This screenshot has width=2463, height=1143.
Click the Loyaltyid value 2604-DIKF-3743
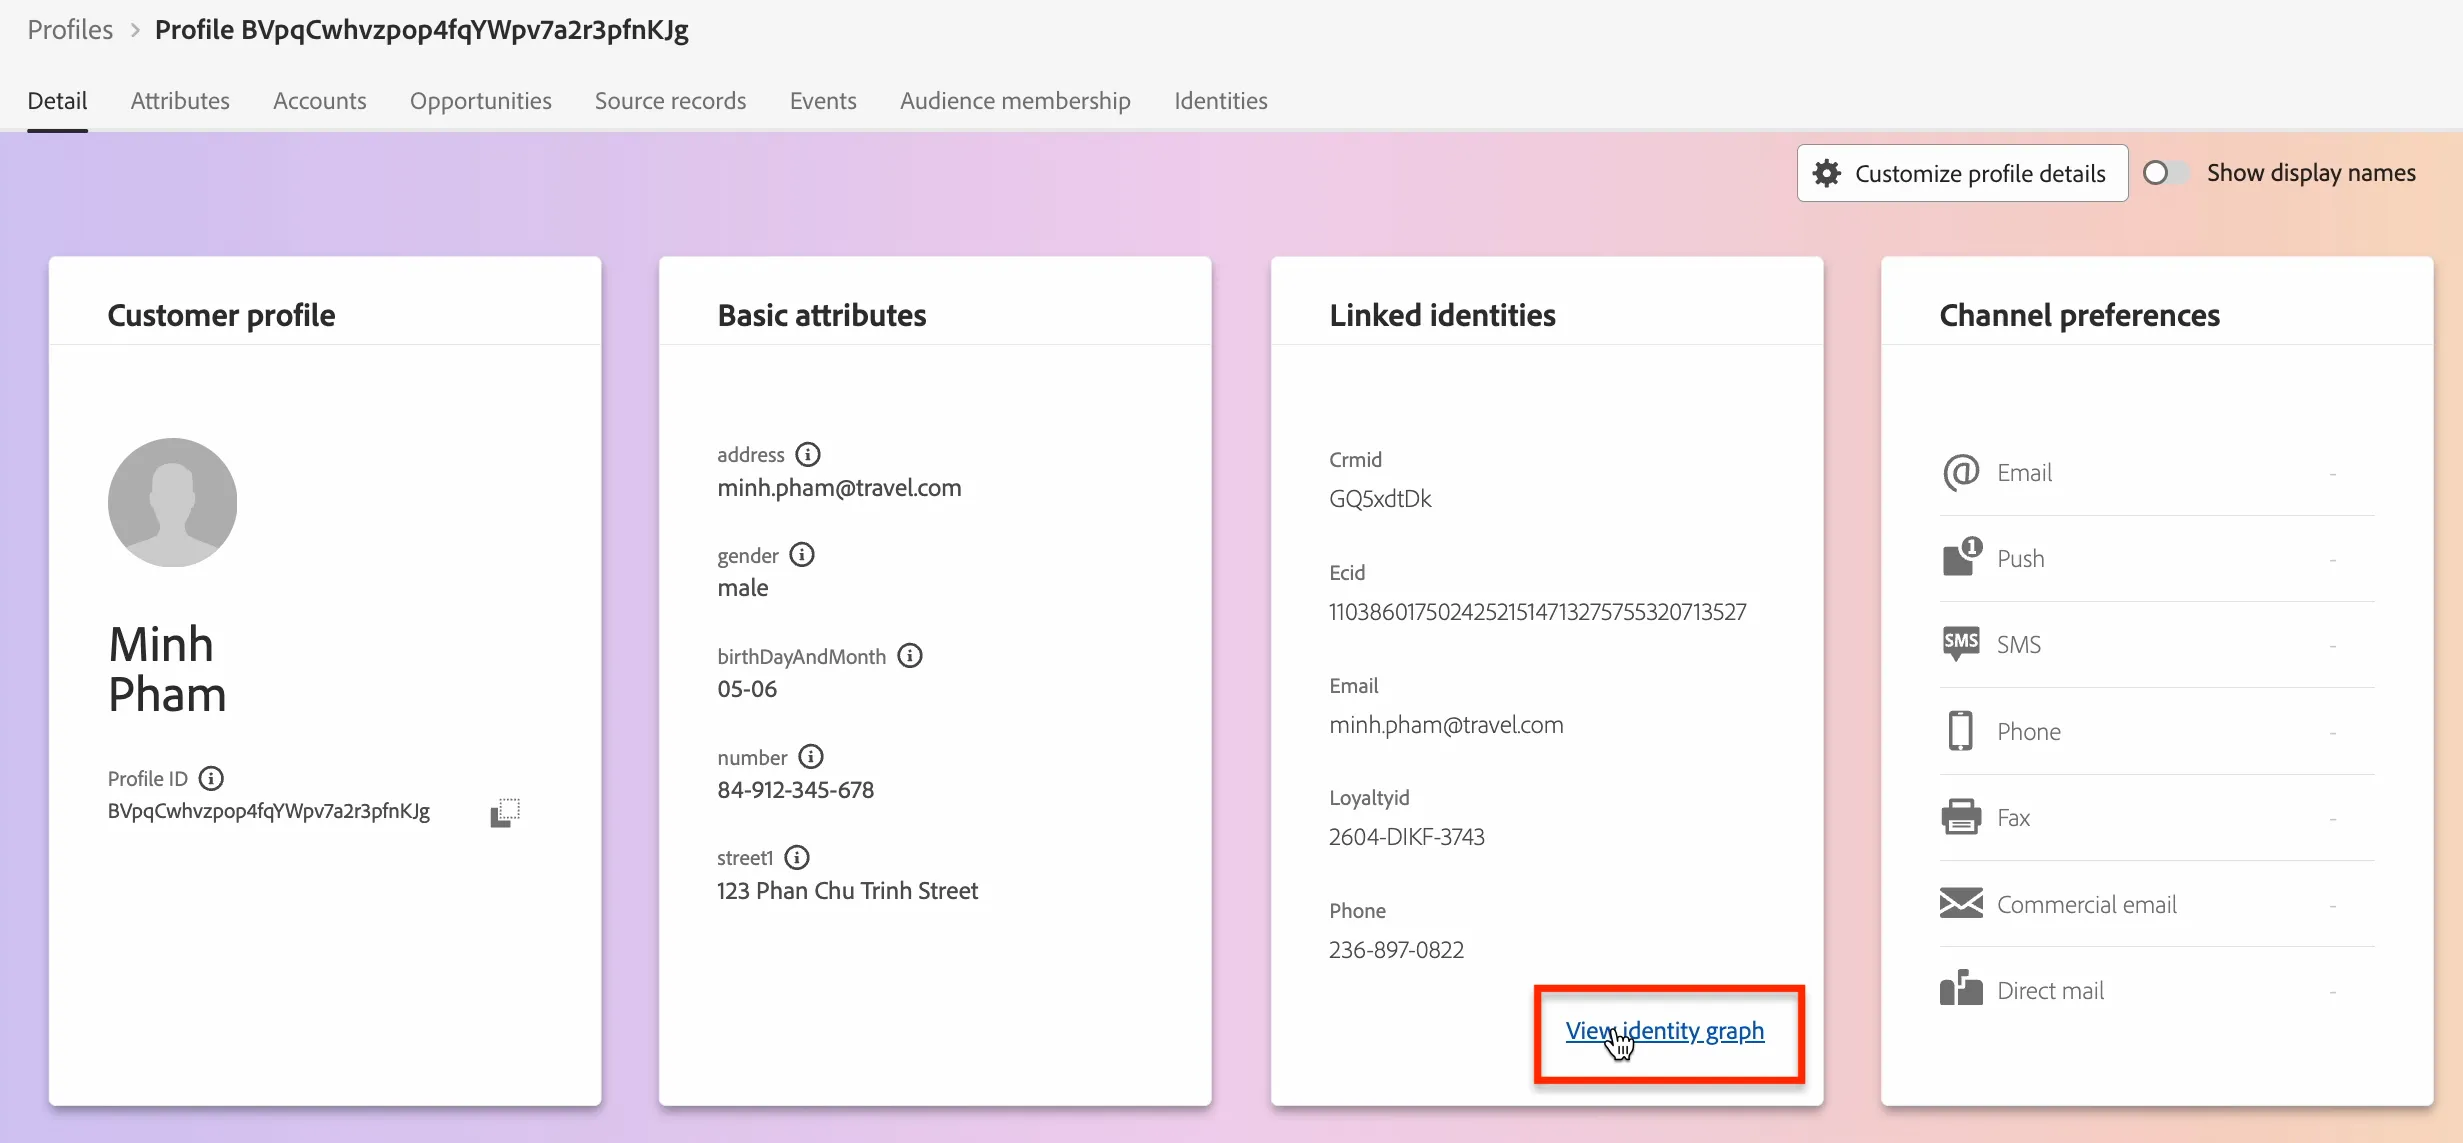pos(1407,837)
